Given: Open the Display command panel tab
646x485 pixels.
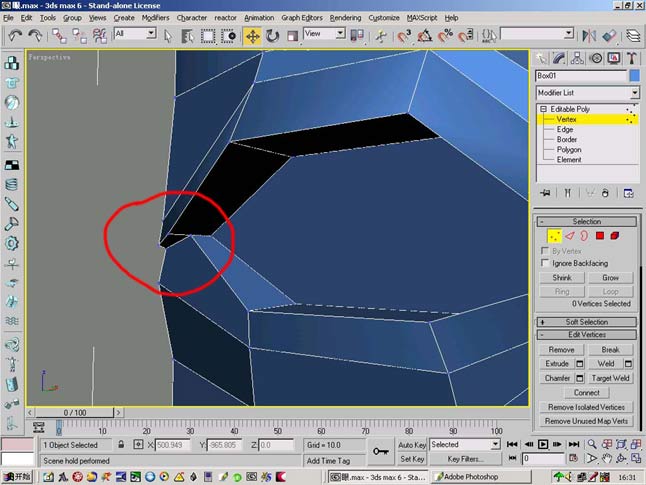Looking at the screenshot, I should (x=614, y=58).
